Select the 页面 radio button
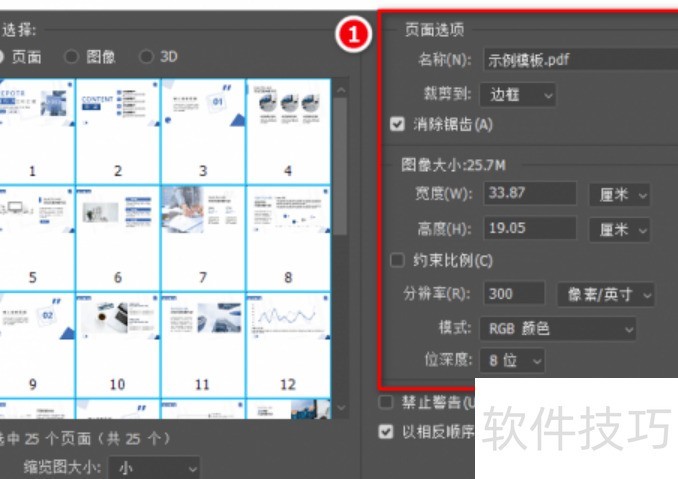678x479 pixels. click(x=1, y=57)
